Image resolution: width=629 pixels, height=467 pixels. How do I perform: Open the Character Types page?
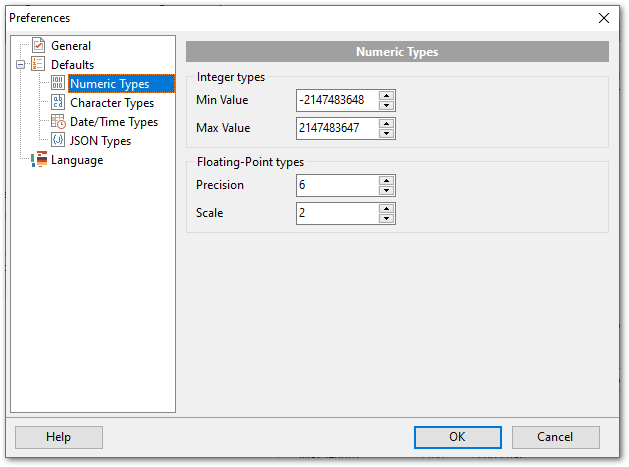tap(112, 103)
